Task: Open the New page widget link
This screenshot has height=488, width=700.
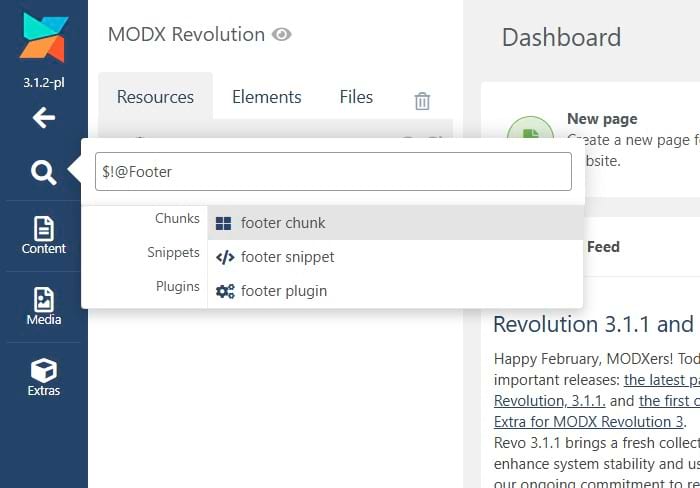Action: coord(602,119)
